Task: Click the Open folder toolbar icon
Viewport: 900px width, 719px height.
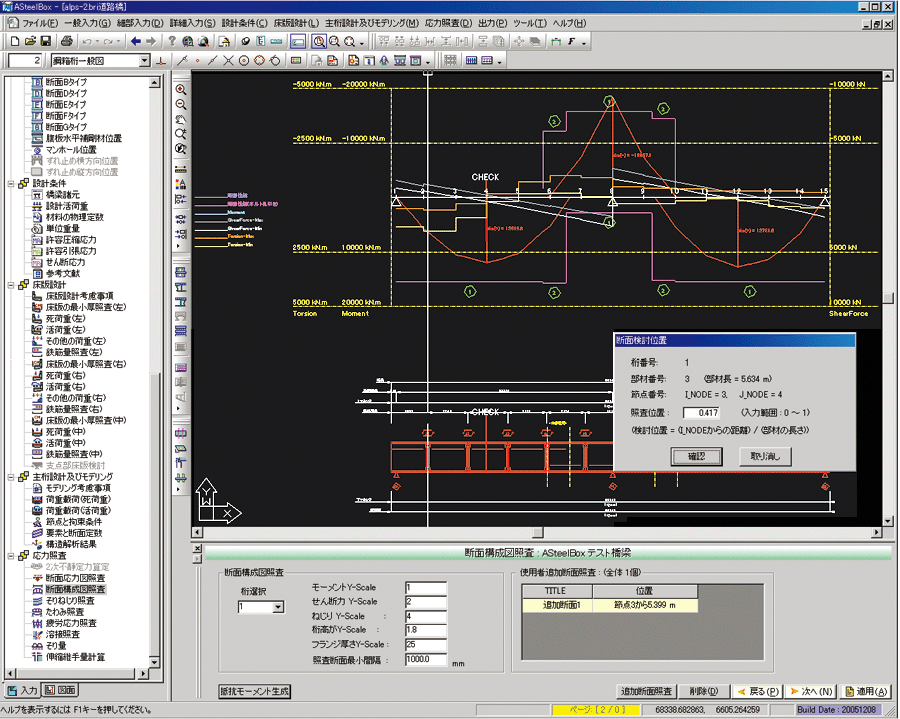Action: pos(29,41)
